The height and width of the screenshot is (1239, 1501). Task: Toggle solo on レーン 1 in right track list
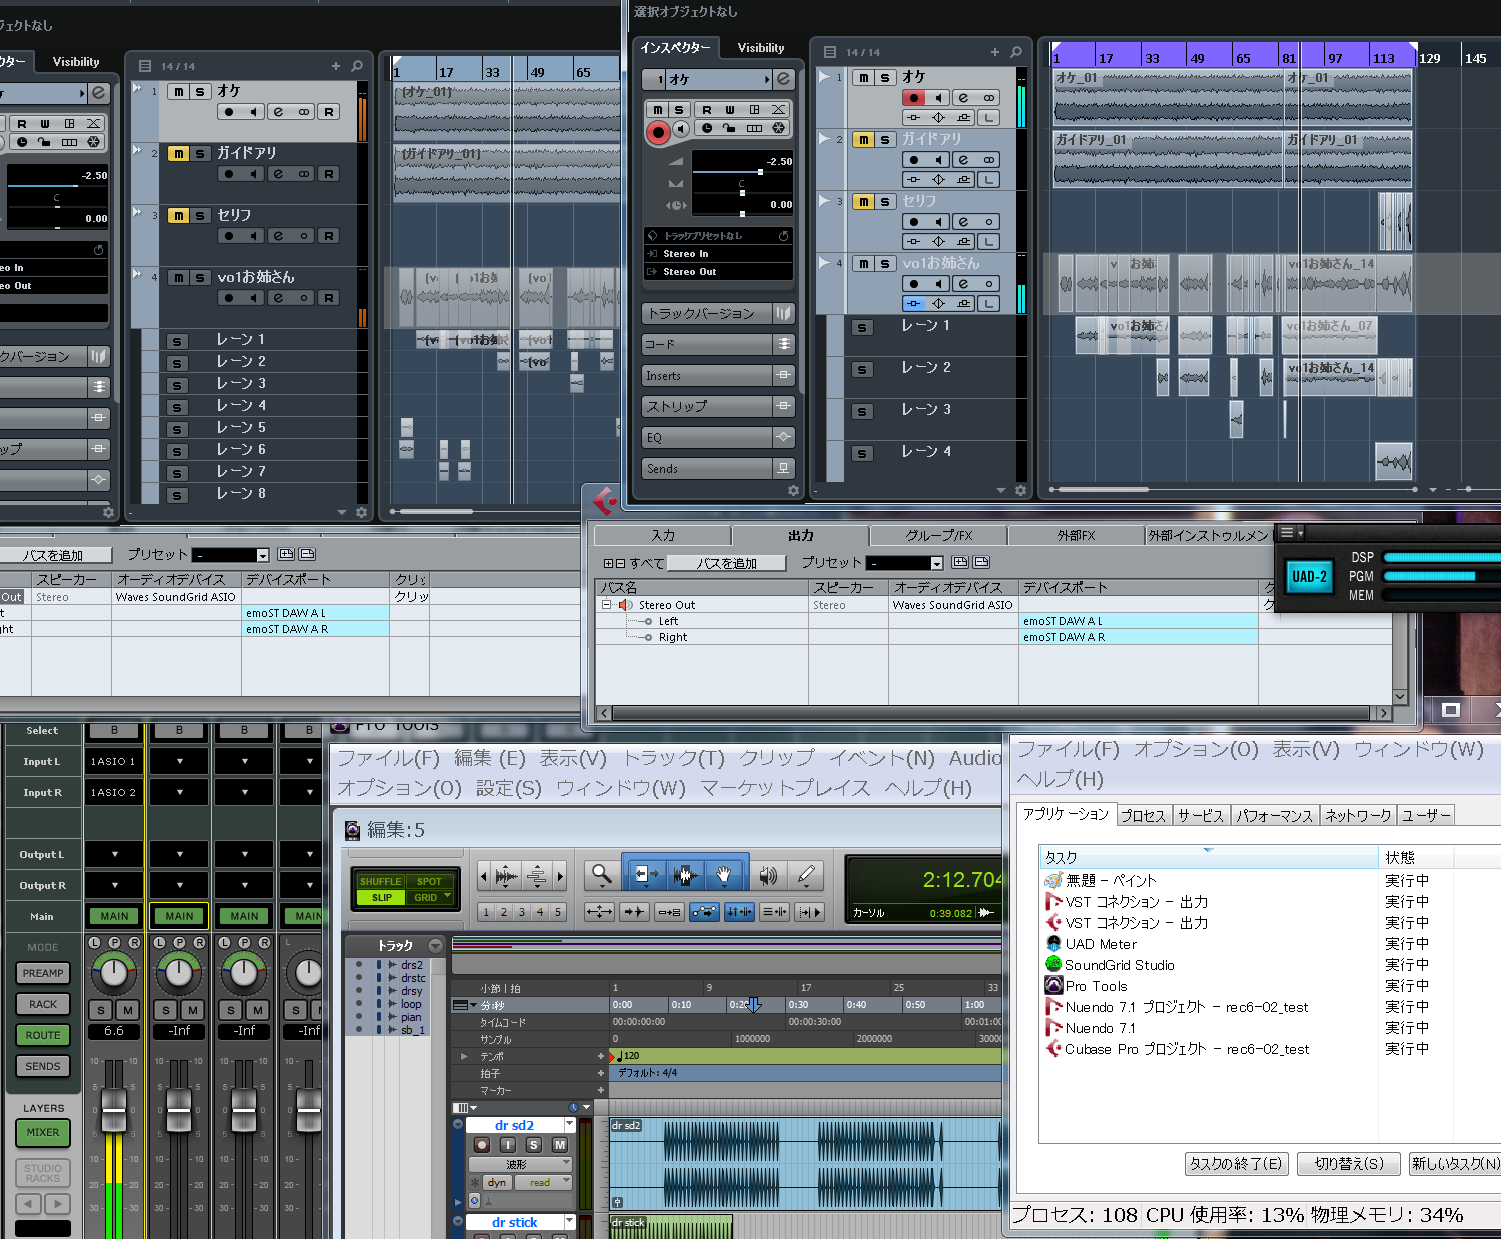tap(862, 328)
